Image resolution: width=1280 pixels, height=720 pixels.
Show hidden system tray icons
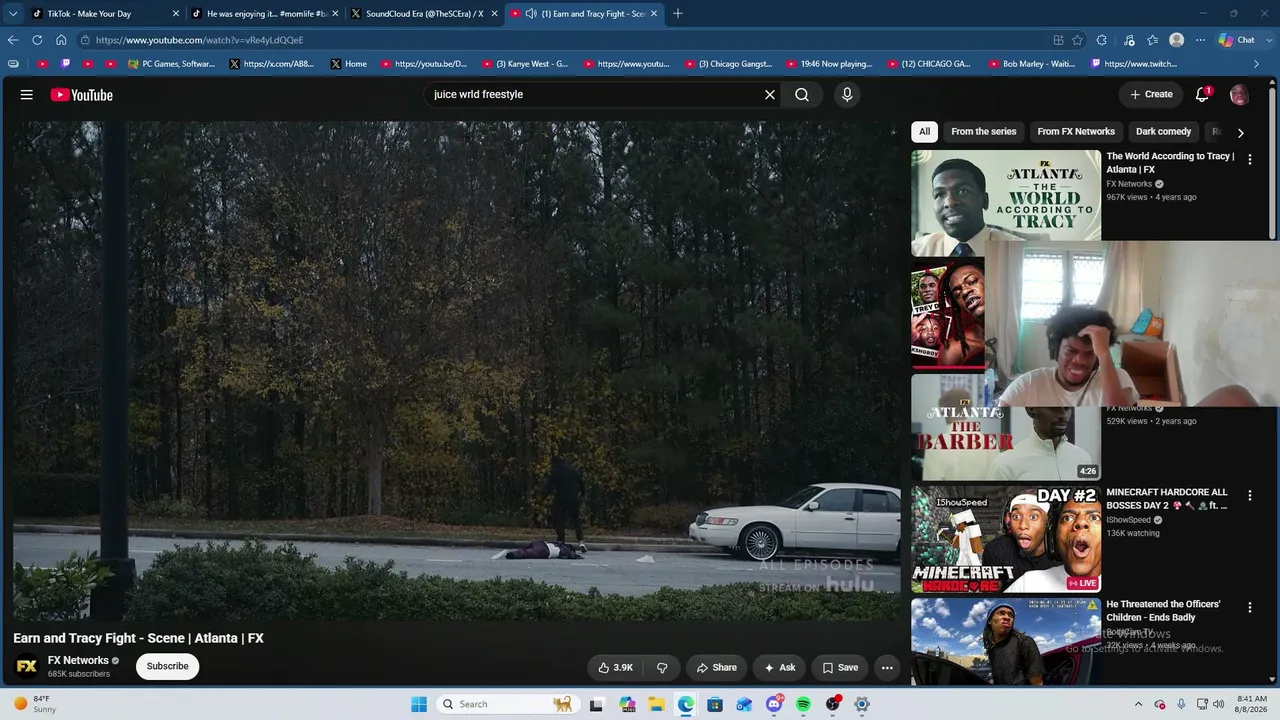(x=1138, y=704)
